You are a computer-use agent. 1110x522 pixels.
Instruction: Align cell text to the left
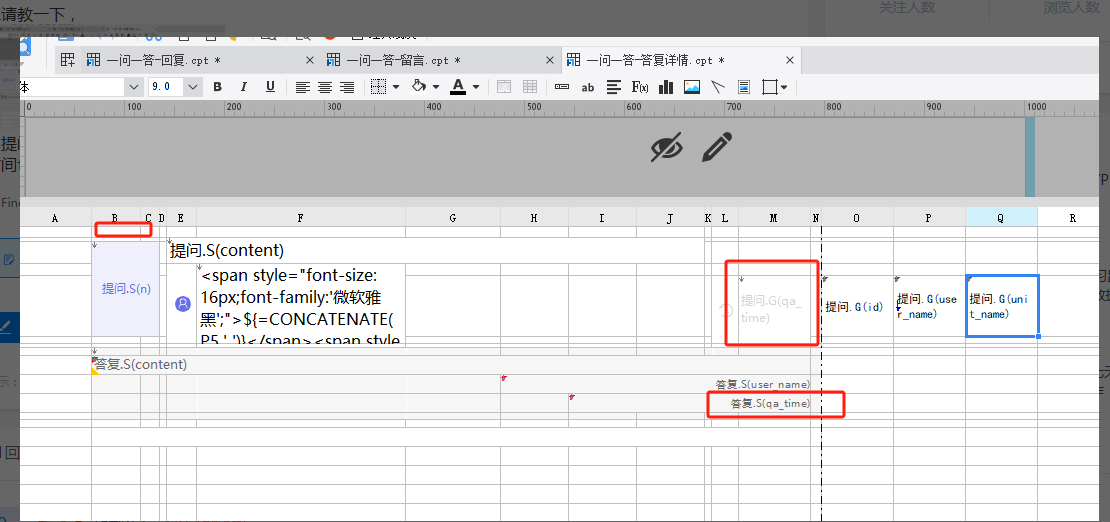303,87
